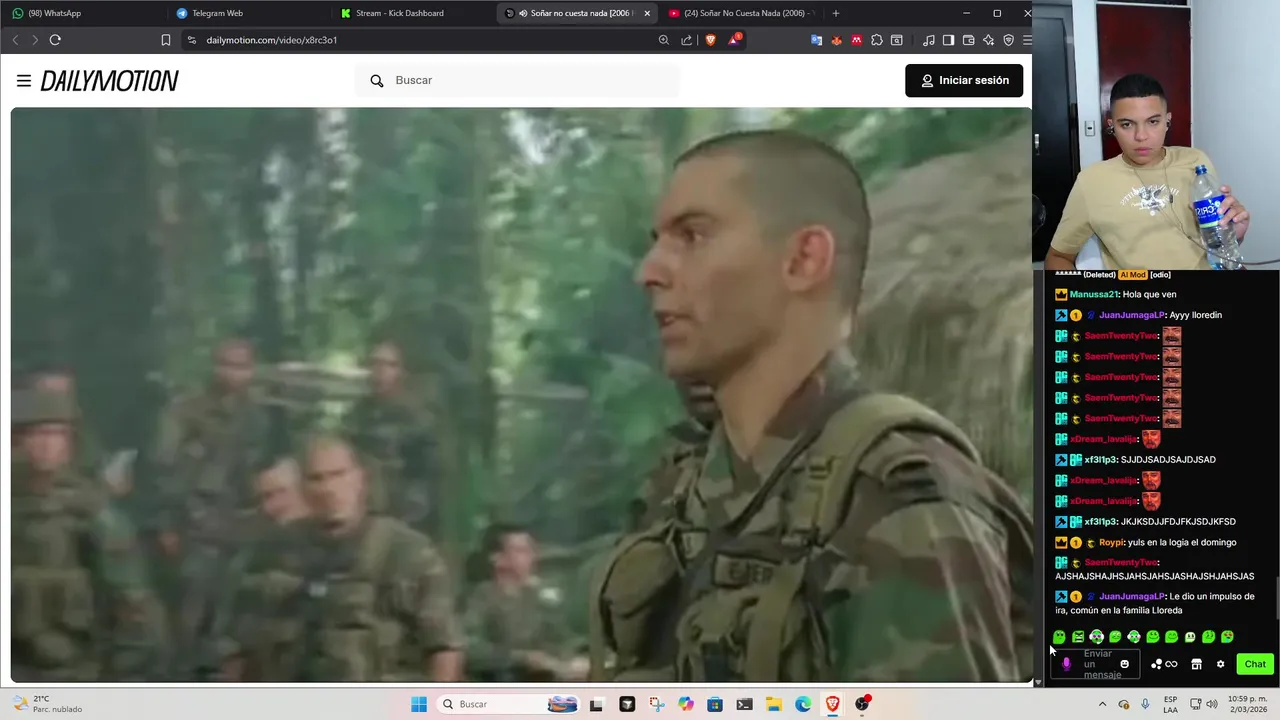Switch to the WhatsApp browser tab

[80, 13]
